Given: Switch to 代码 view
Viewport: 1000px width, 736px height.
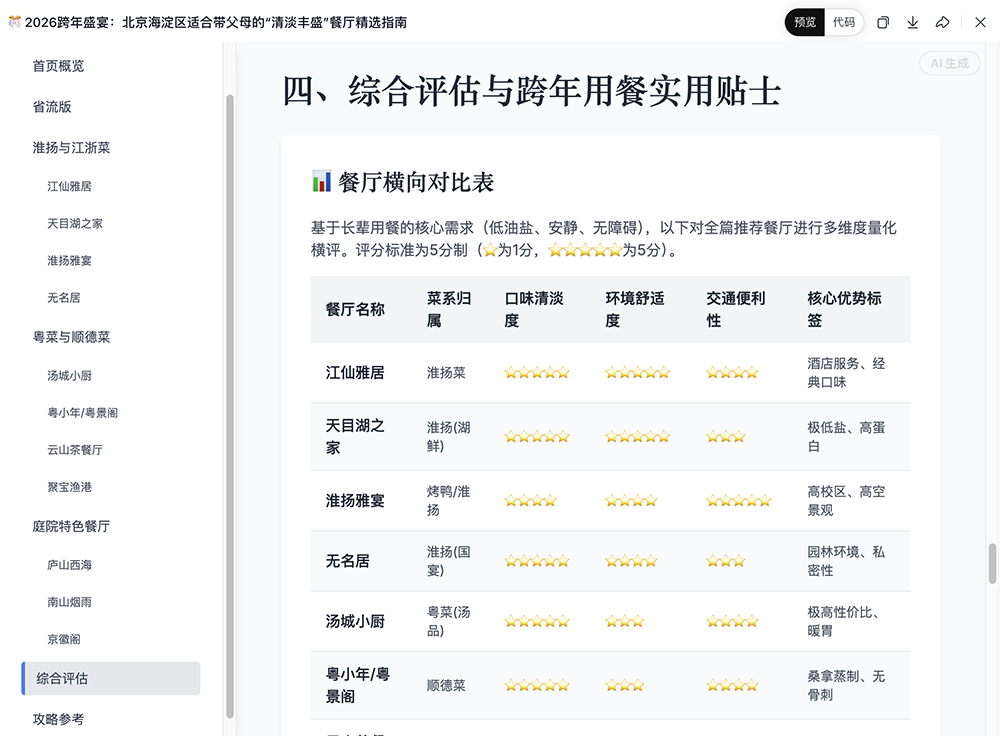Looking at the screenshot, I should tap(843, 22).
